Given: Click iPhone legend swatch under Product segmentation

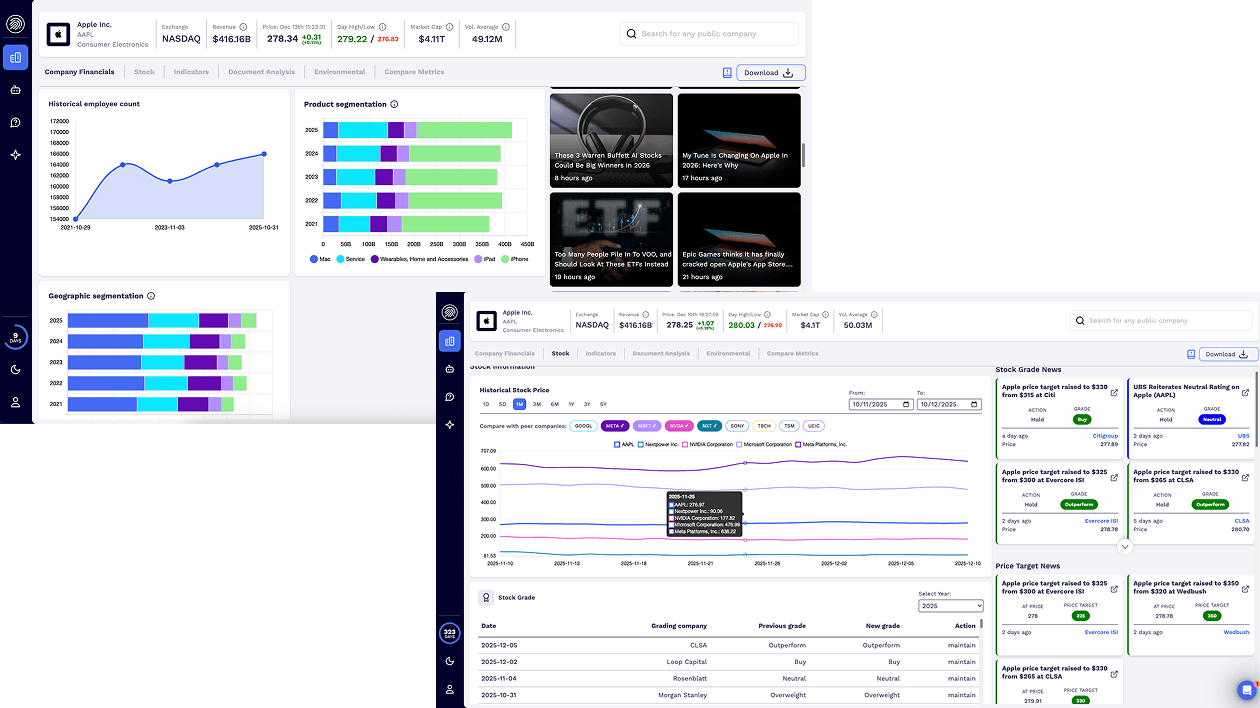Looking at the screenshot, I should 505,259.
